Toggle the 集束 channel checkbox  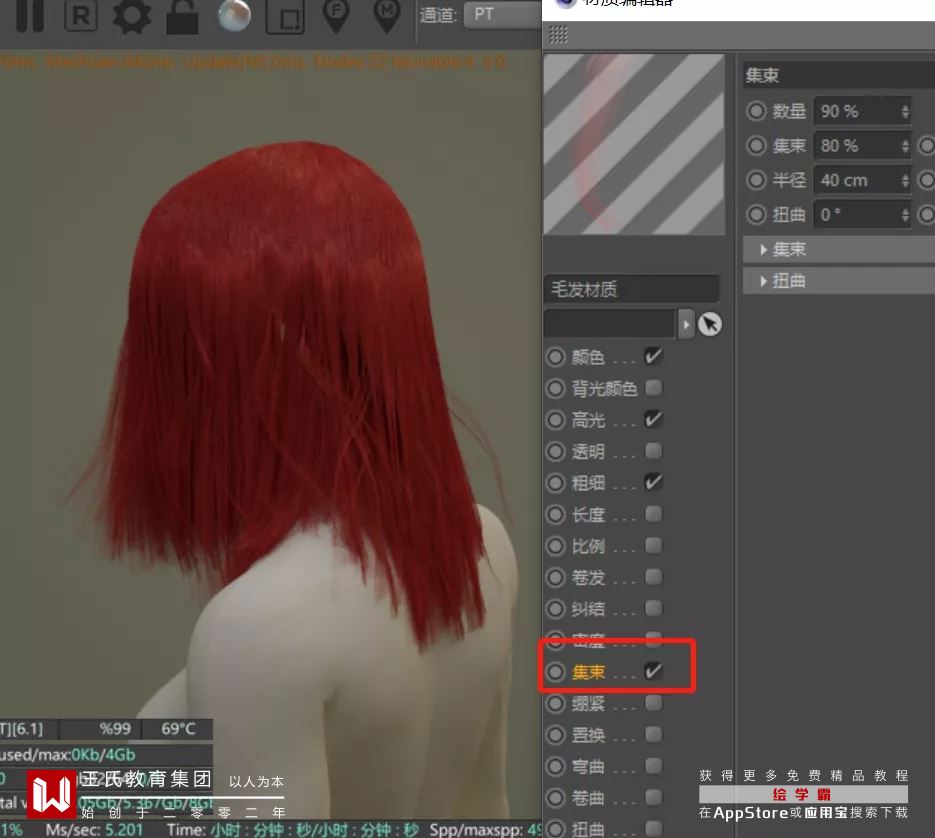click(x=654, y=672)
